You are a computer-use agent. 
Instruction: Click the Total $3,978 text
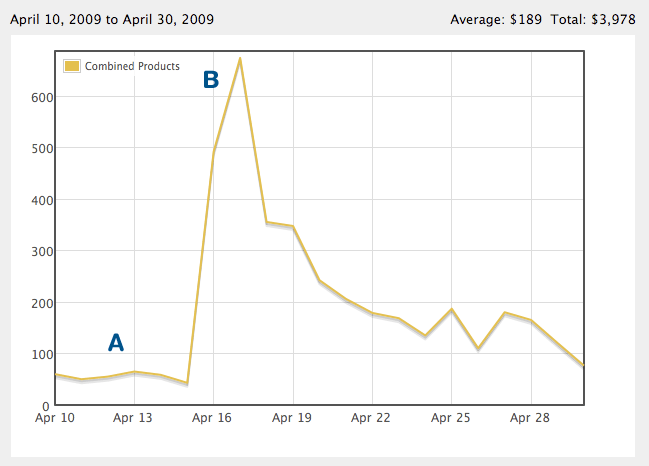[593, 19]
